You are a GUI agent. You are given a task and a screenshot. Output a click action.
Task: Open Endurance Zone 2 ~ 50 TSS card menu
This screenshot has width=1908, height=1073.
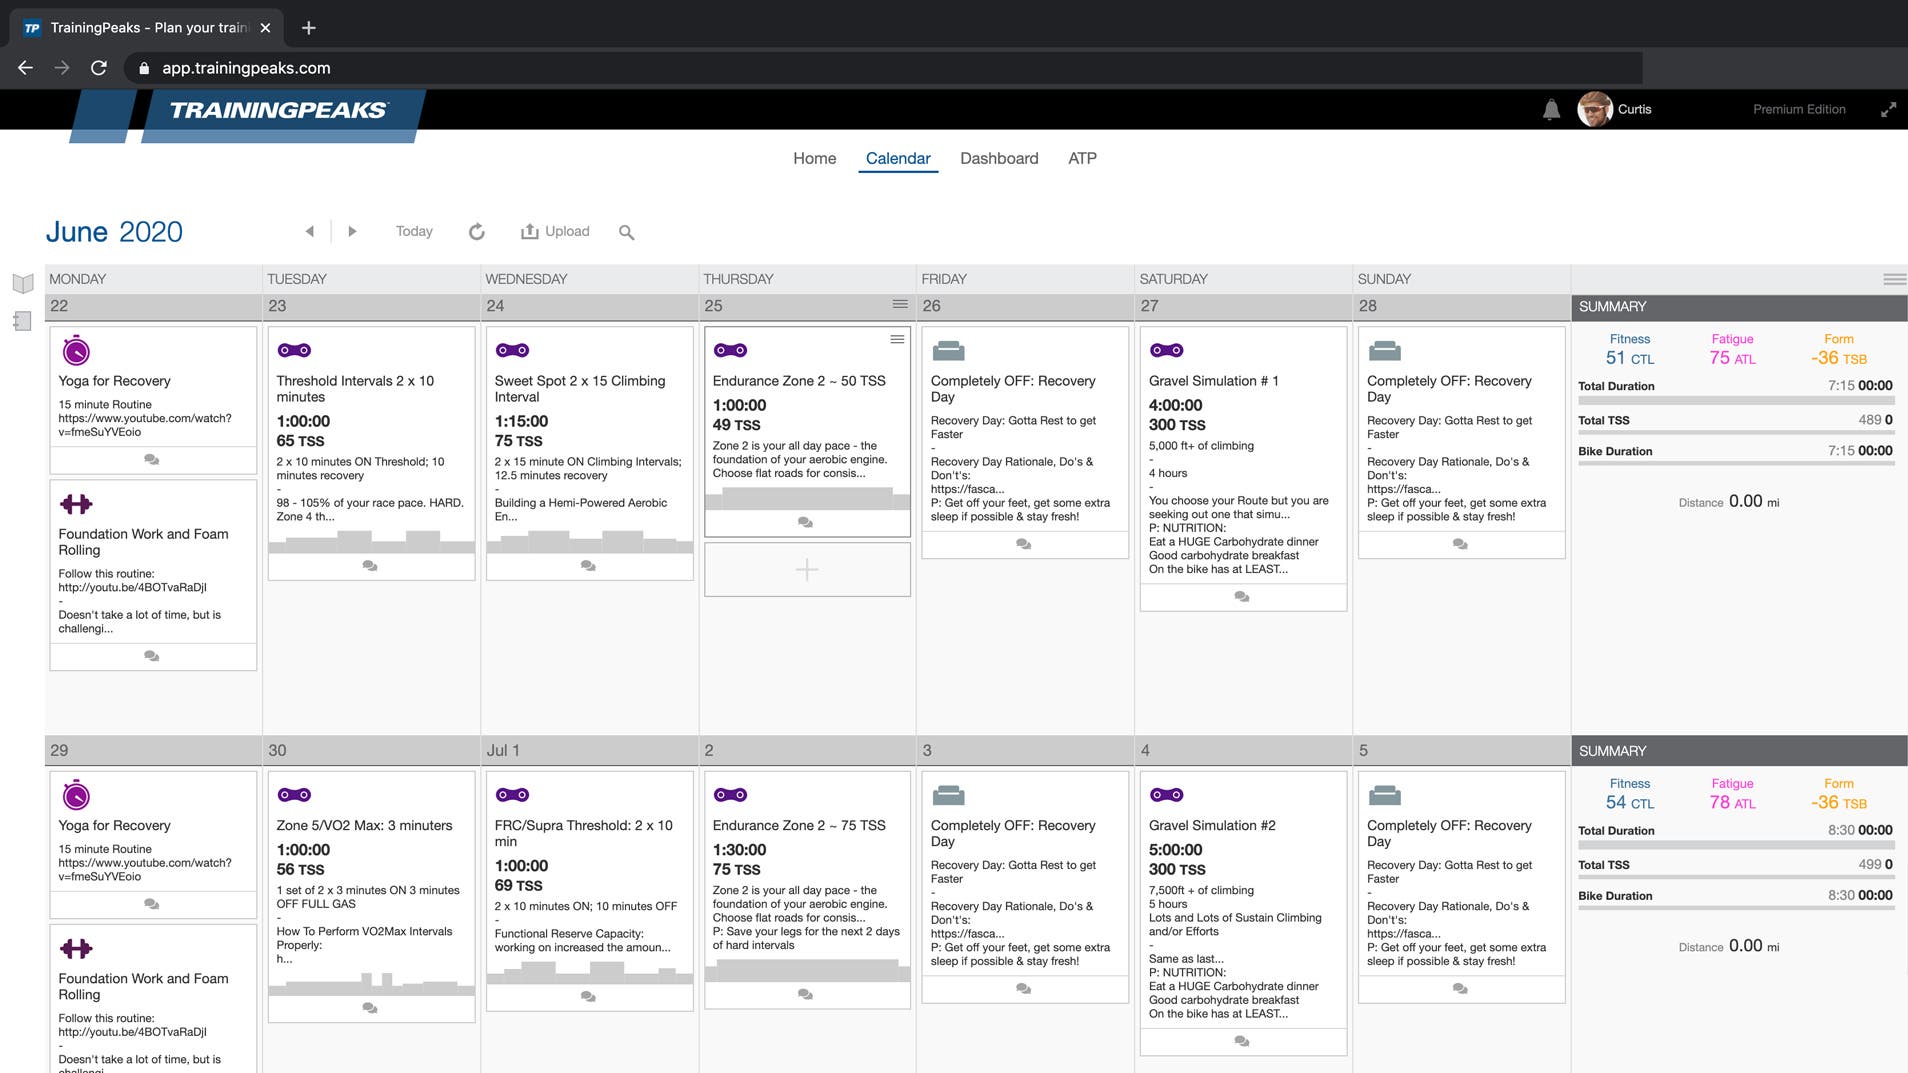[x=897, y=339]
